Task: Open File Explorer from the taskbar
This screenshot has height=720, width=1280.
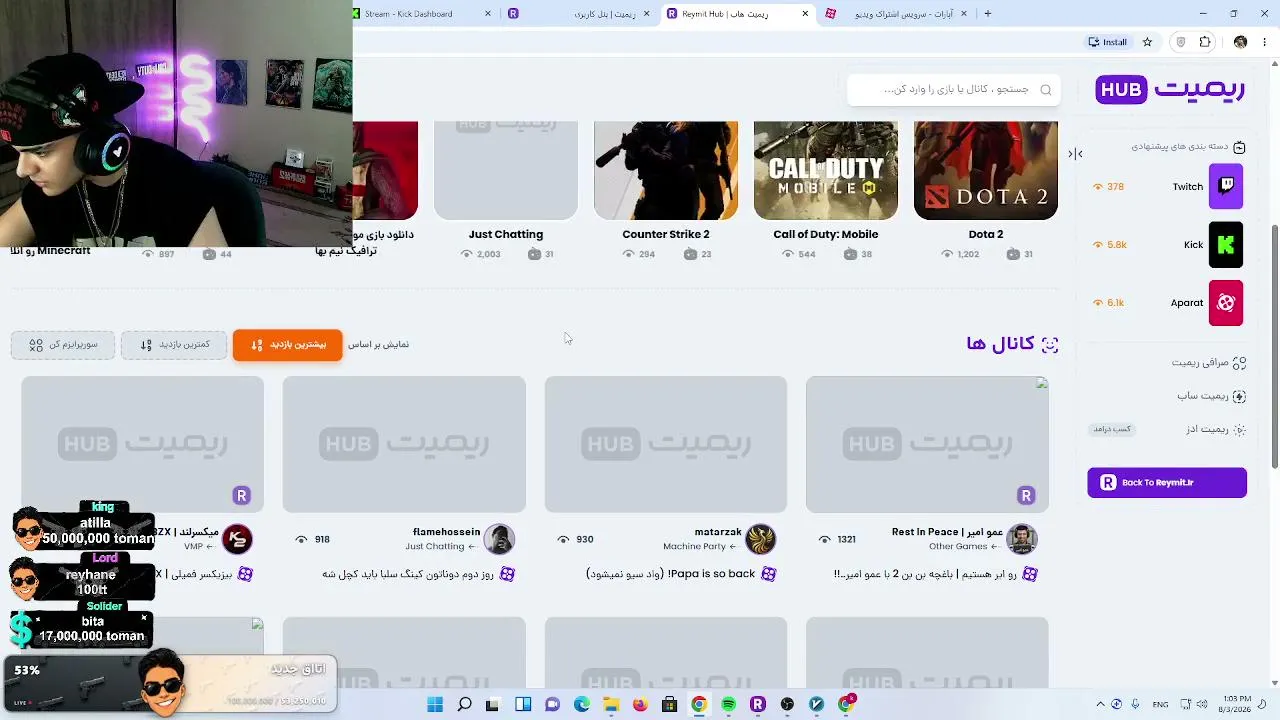Action: (x=611, y=705)
